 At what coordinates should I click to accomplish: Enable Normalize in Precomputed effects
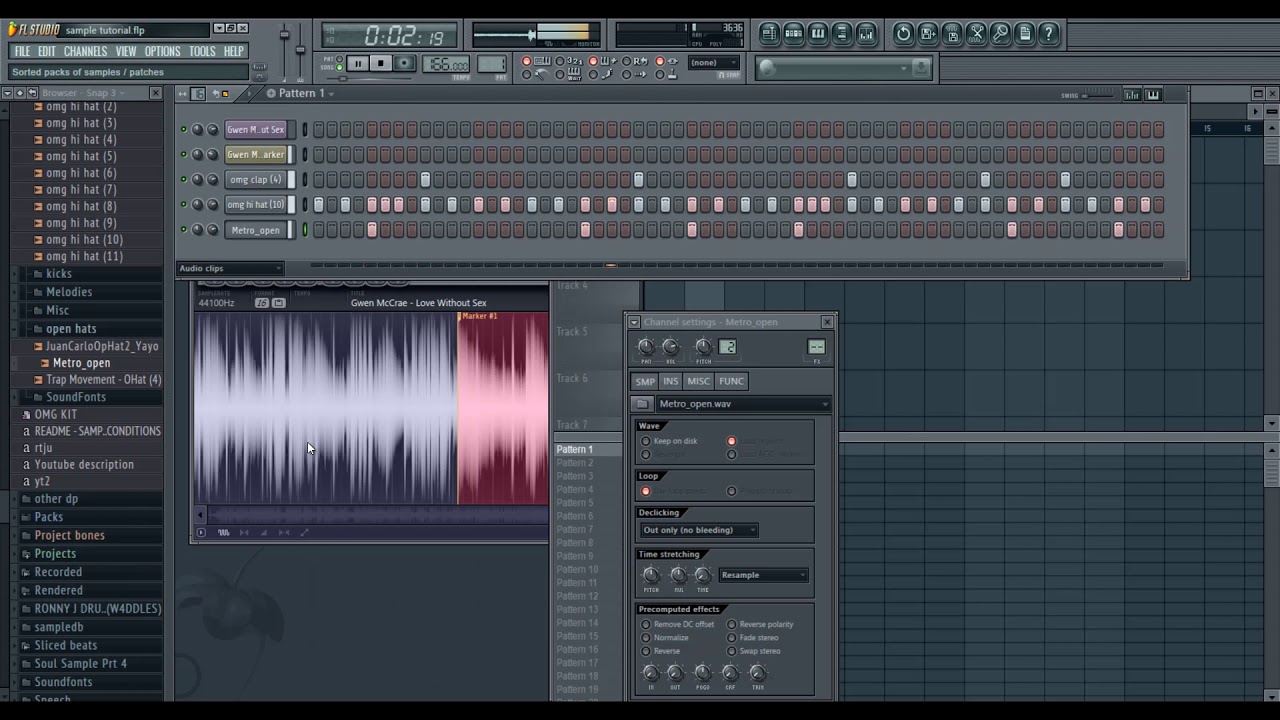point(646,637)
